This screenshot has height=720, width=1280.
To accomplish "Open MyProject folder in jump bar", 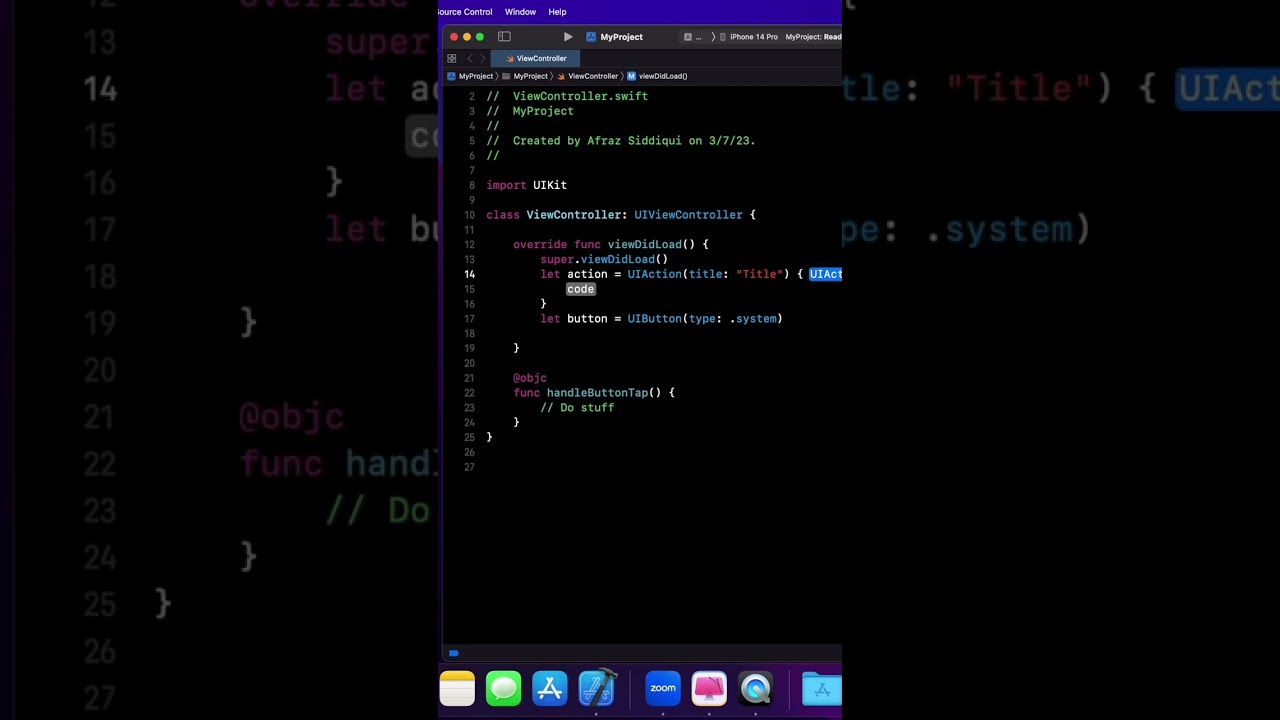I will [525, 76].
